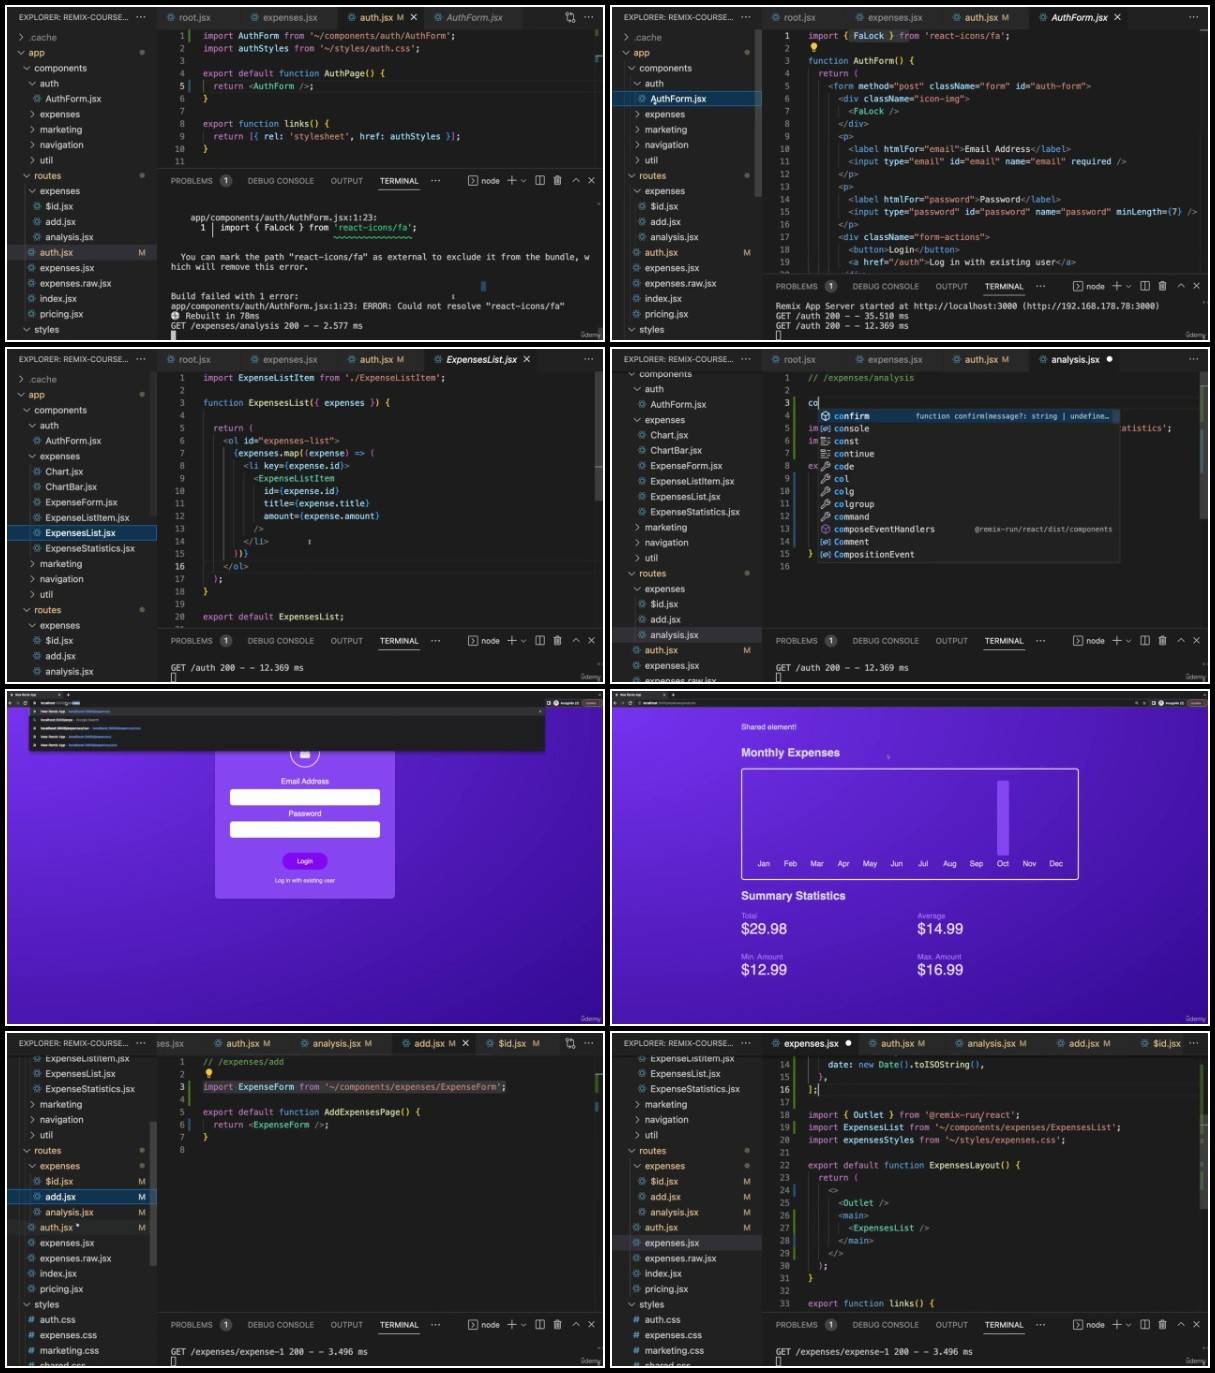
Task: Open editor more actions in AuthForm.jsx editor window
Action: [x=1194, y=17]
